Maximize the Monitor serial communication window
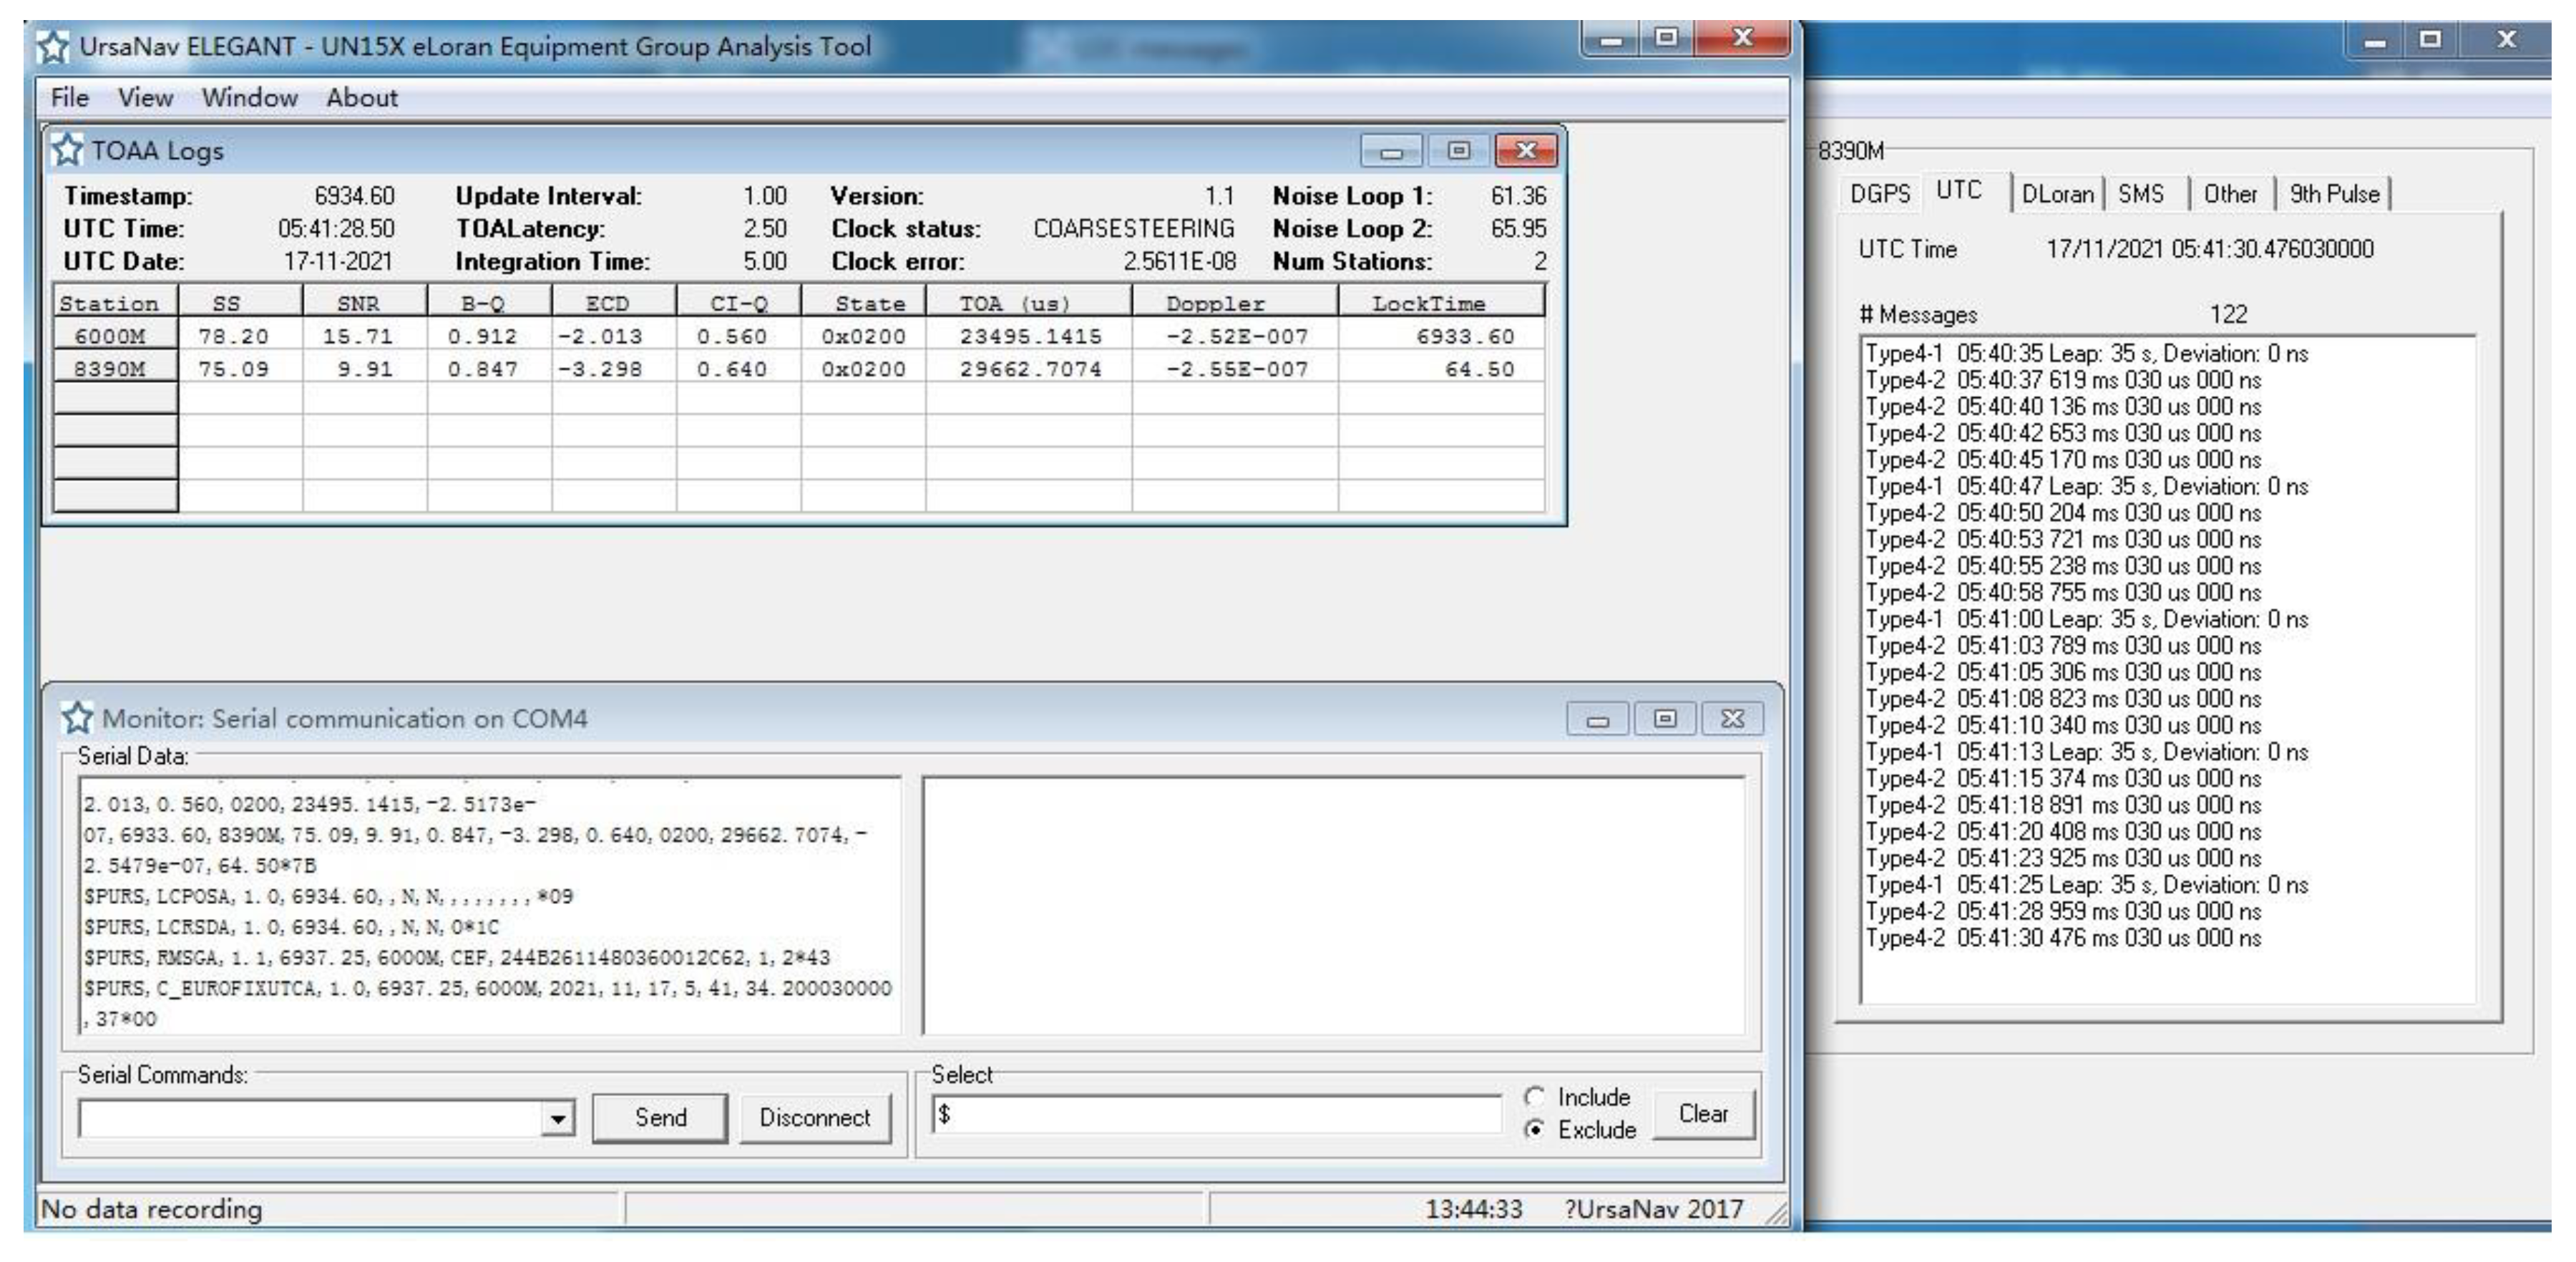Image resolution: width=2576 pixels, height=1262 pixels. tap(1665, 719)
